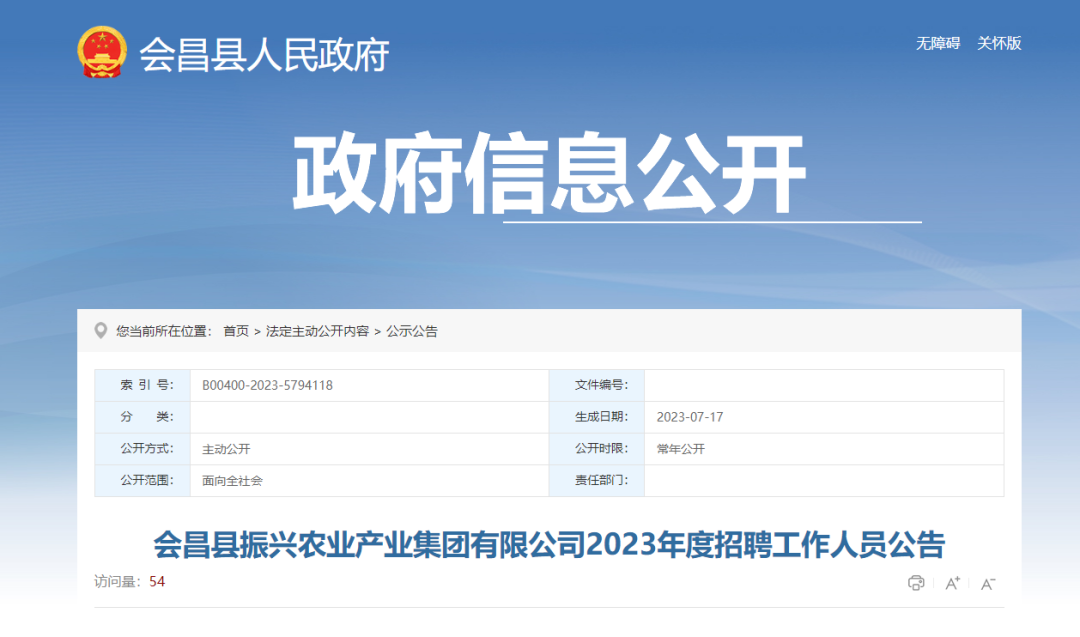Click the visit count number 54
Screen dimensions: 1080x637
(157, 582)
